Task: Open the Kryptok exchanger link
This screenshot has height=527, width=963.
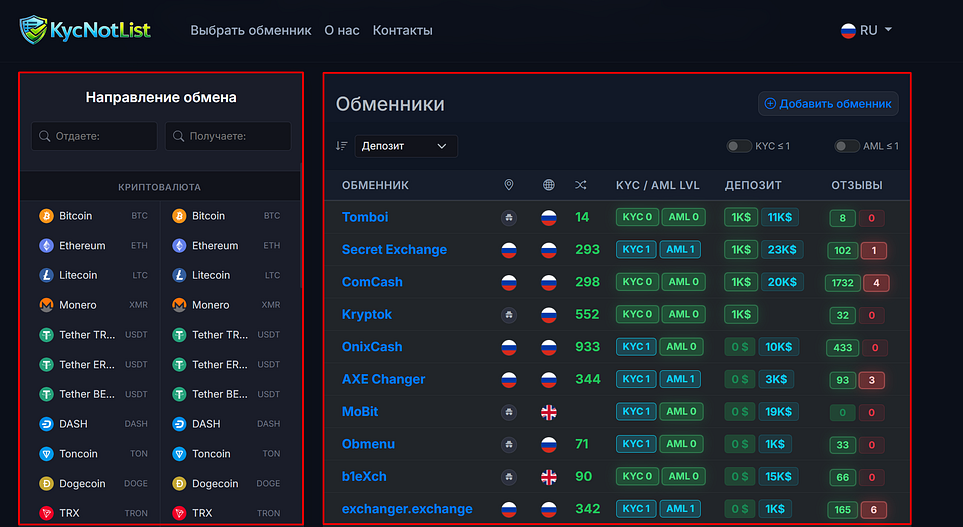Action: 367,314
